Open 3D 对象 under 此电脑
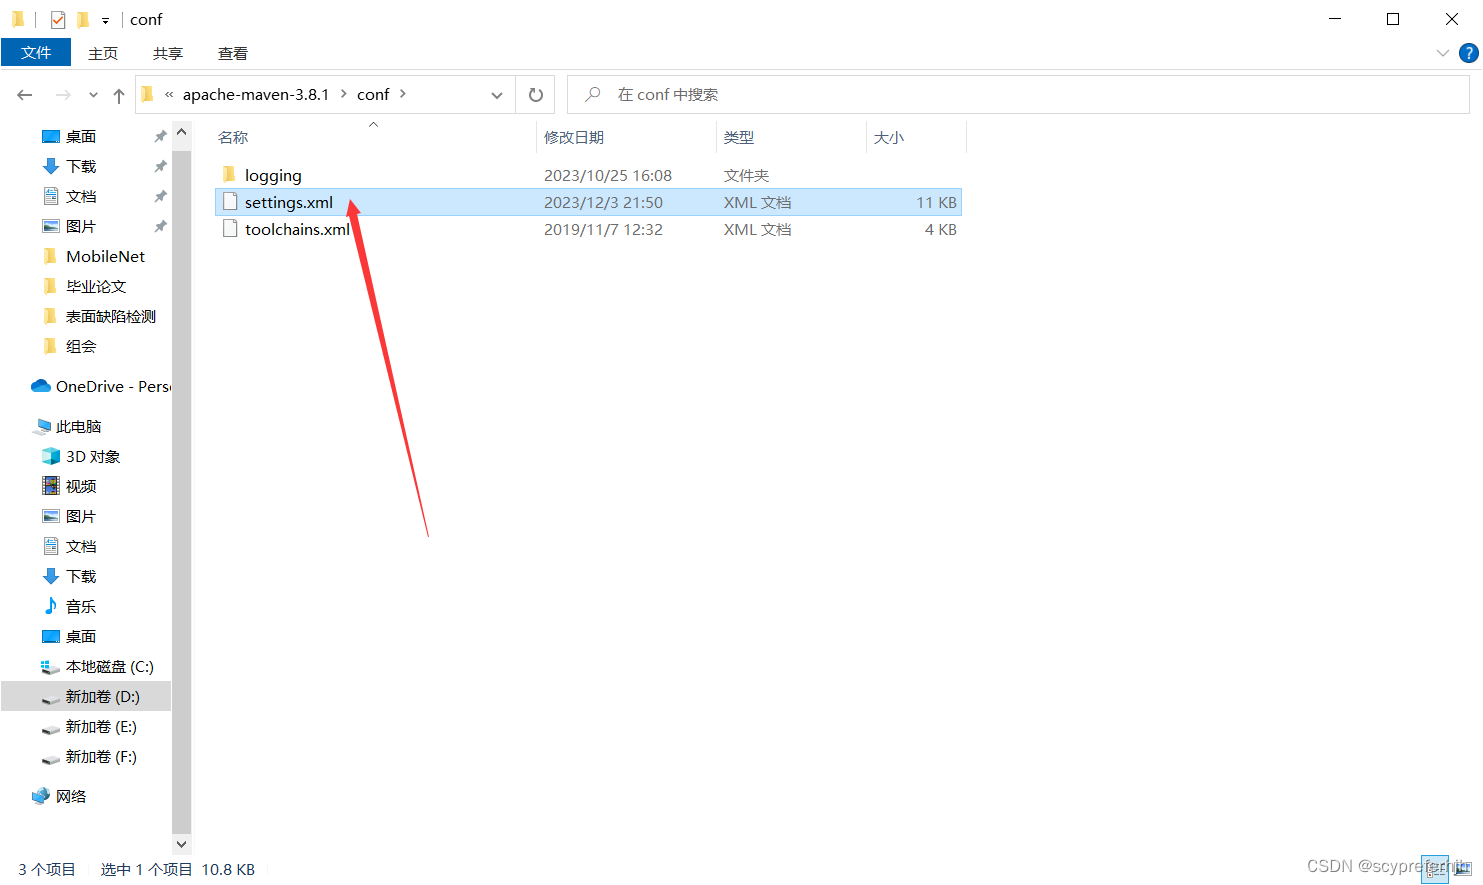This screenshot has width=1483, height=885. pos(93,457)
